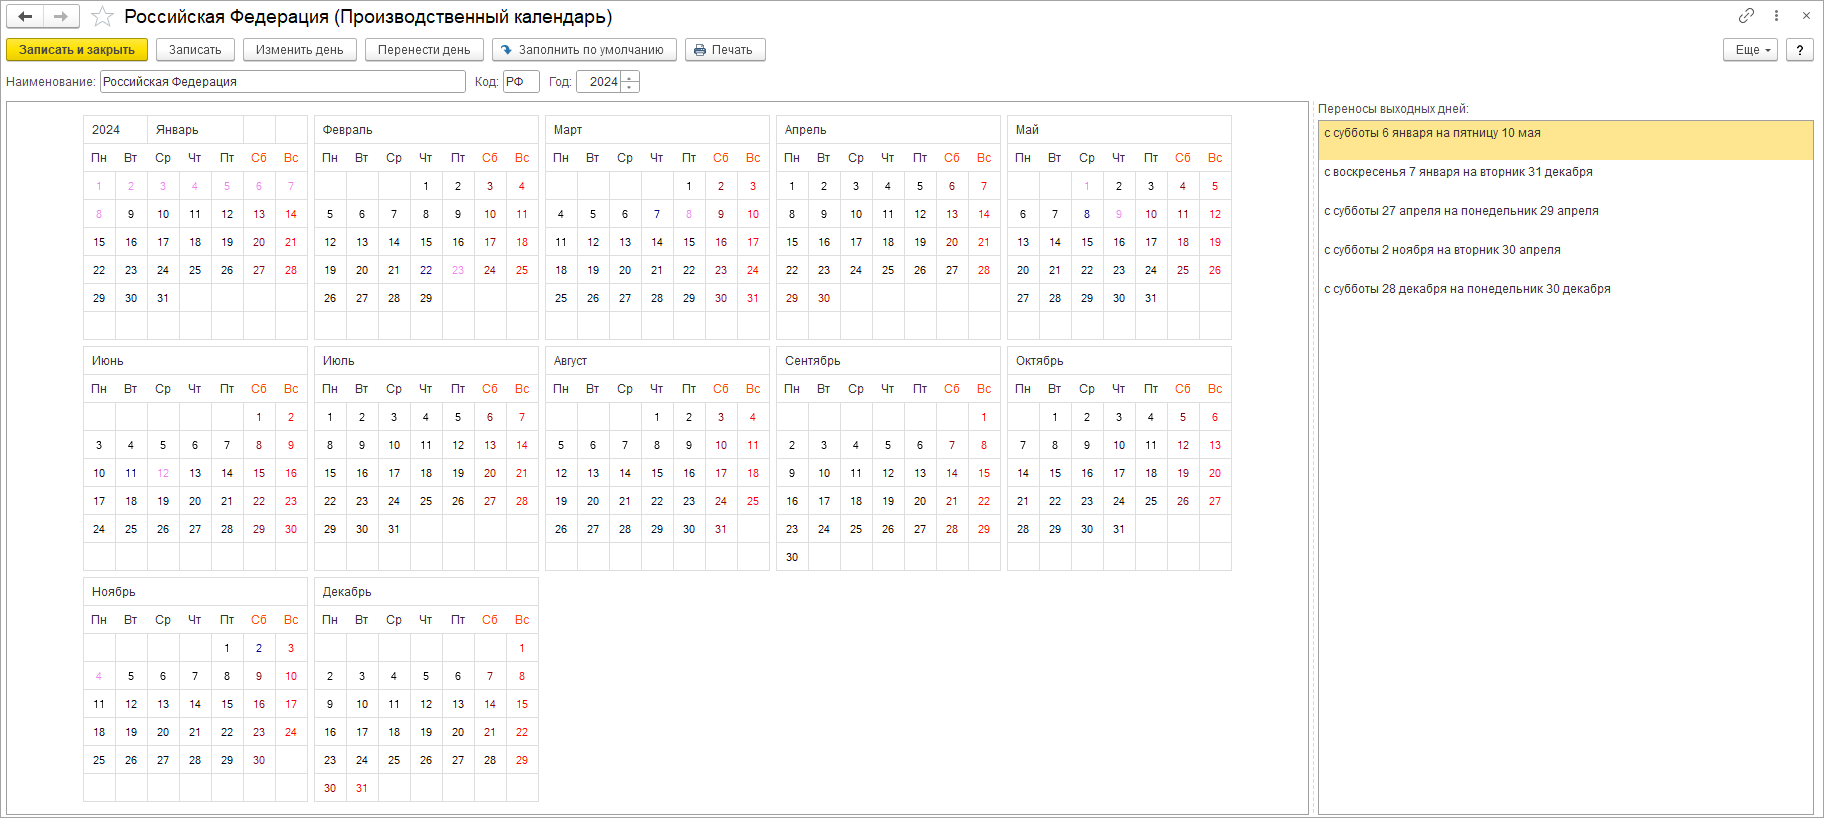The width and height of the screenshot is (1824, 818).
Task: Select November 4 in the calendar
Action: coord(99,676)
